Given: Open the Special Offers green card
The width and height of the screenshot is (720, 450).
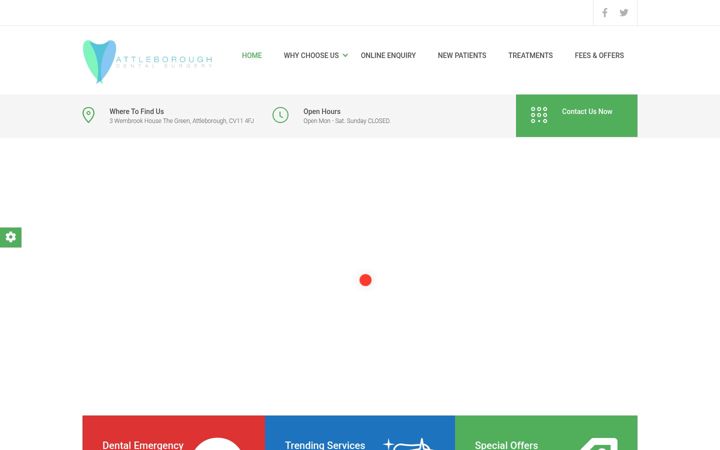Looking at the screenshot, I should pyautogui.click(x=546, y=433).
